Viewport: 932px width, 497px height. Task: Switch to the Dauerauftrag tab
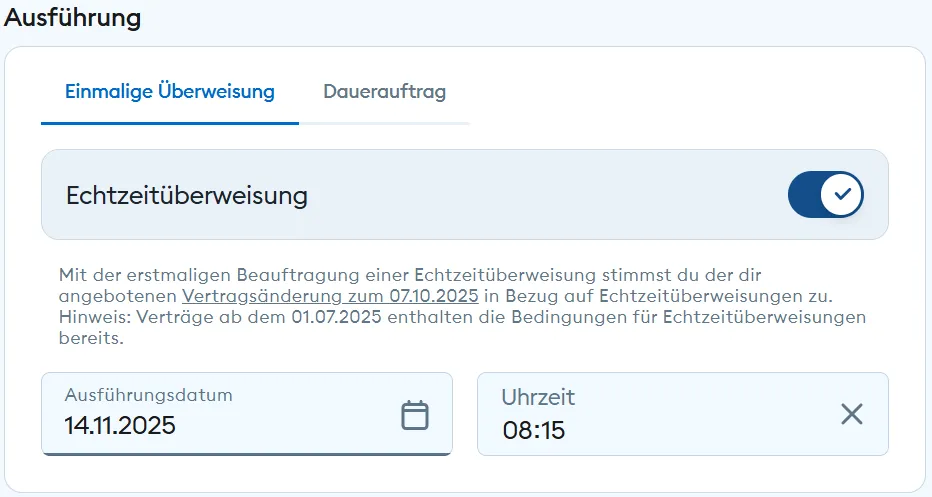[384, 92]
